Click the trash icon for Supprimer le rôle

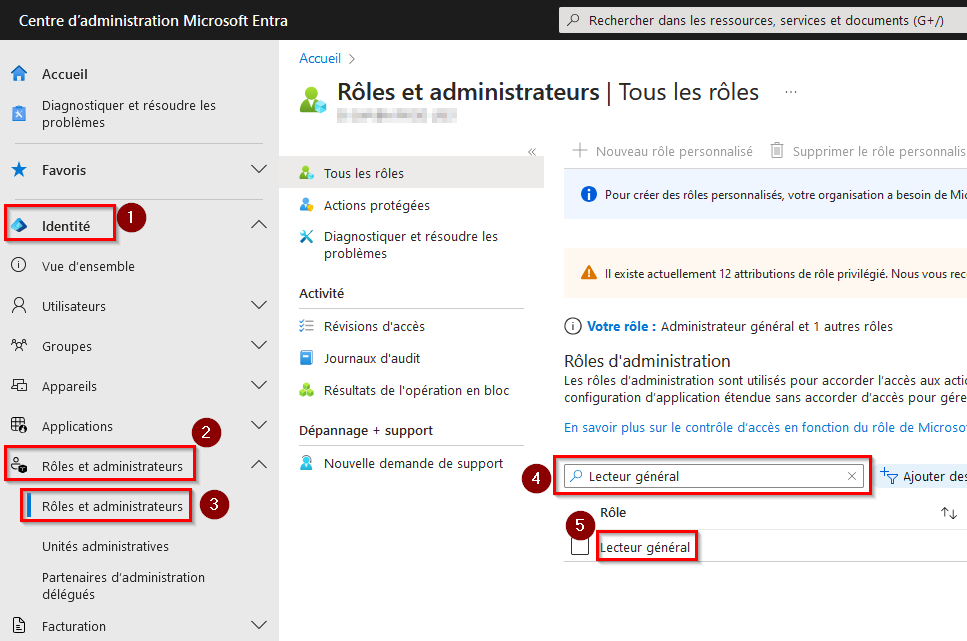(x=777, y=151)
